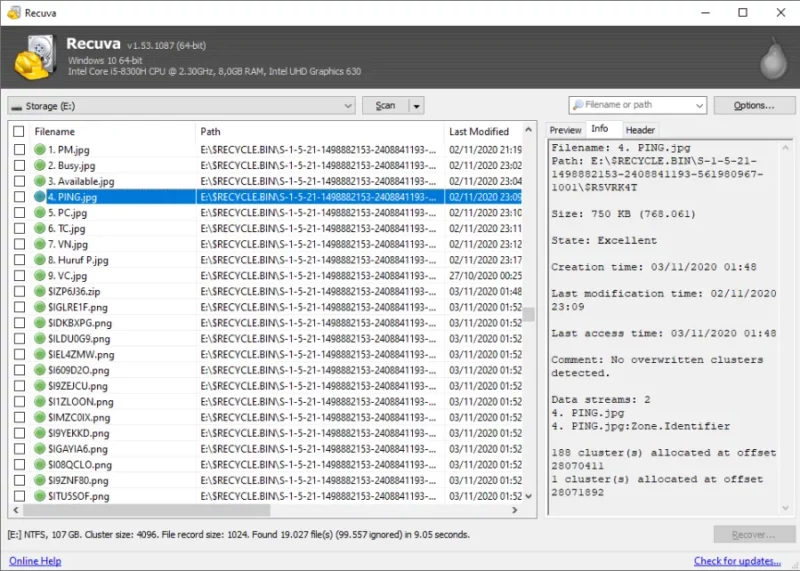Check the box for $IGAYIA6.png

pyautogui.click(x=19, y=449)
